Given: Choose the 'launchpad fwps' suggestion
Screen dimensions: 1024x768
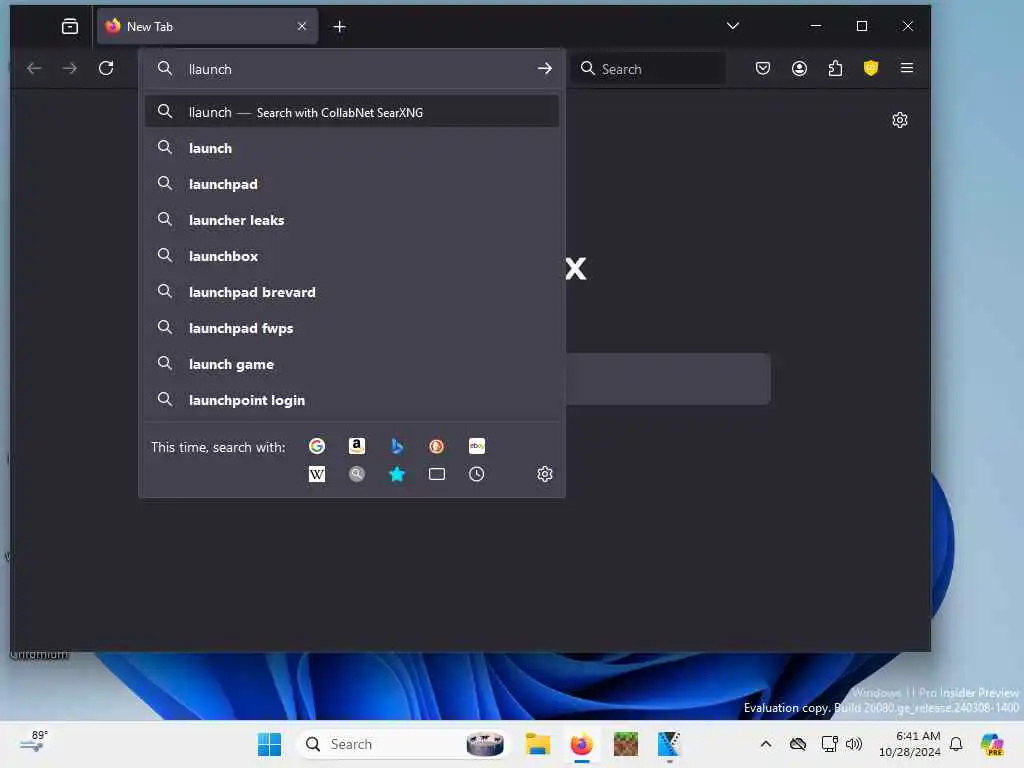Looking at the screenshot, I should (352, 328).
